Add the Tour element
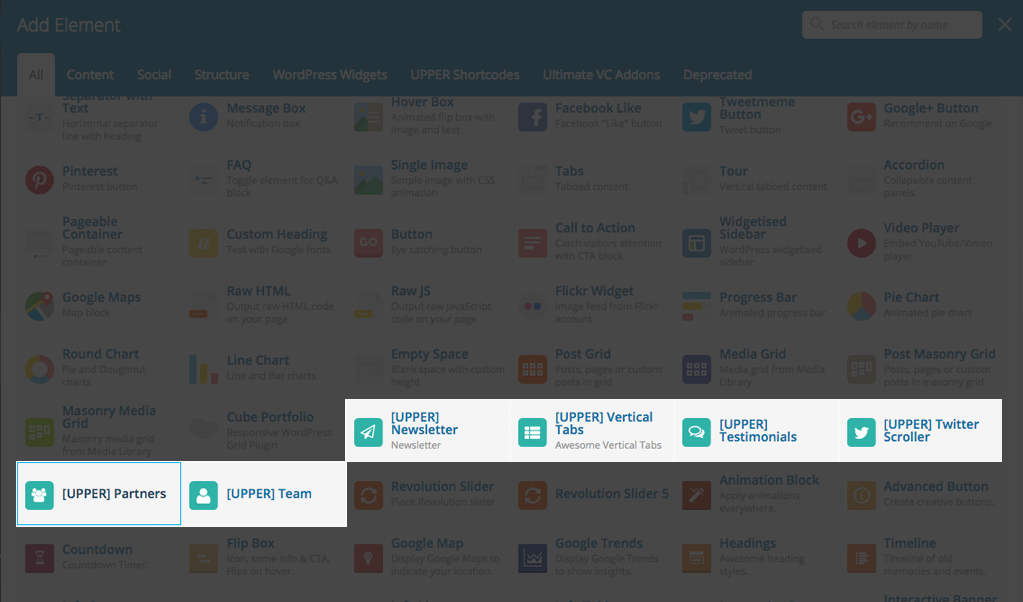Screen dimensions: 1023x602 click(x=756, y=179)
